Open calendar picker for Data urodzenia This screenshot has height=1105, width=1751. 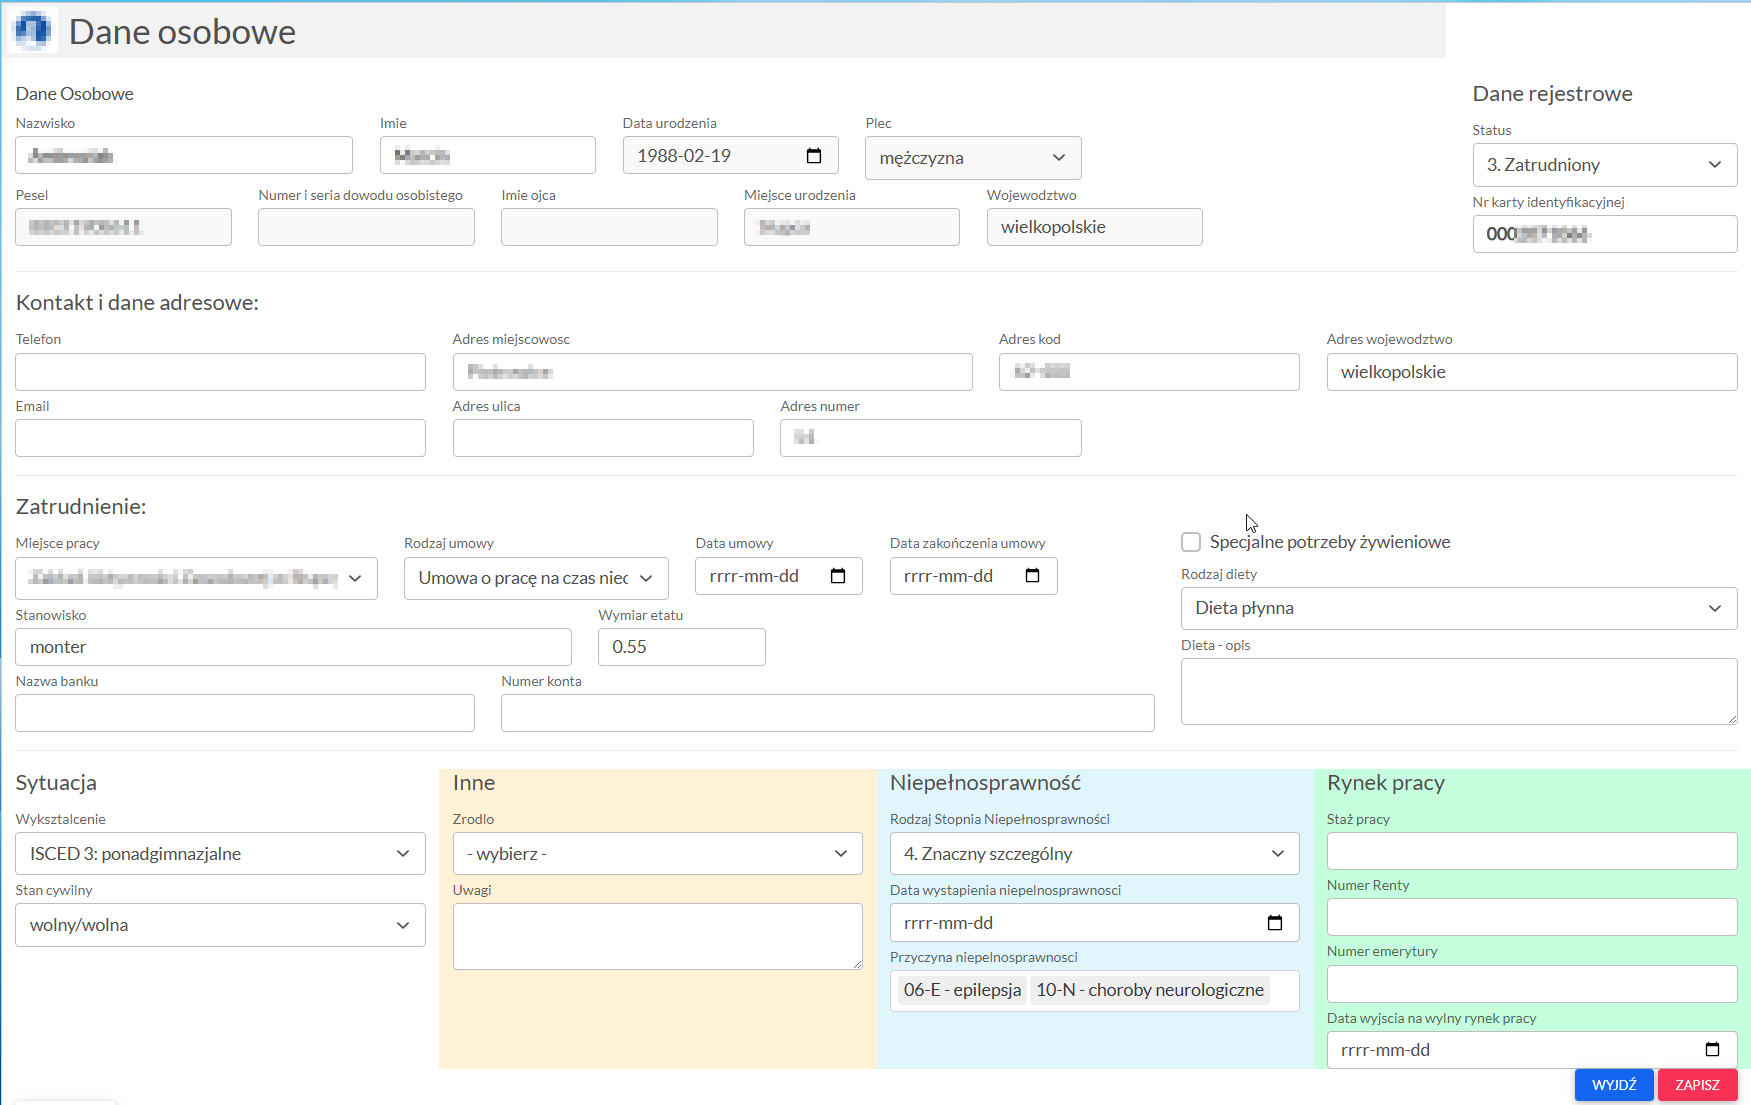(x=814, y=156)
